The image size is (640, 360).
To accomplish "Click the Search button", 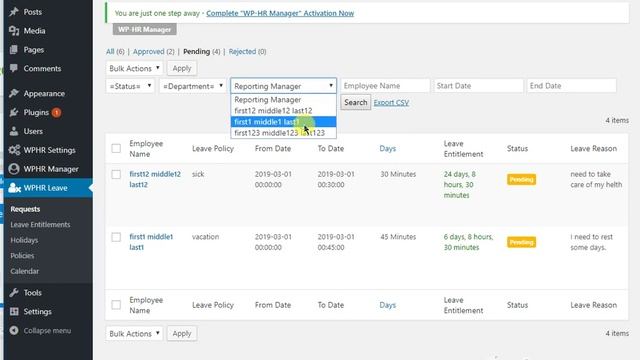I will click(x=356, y=102).
